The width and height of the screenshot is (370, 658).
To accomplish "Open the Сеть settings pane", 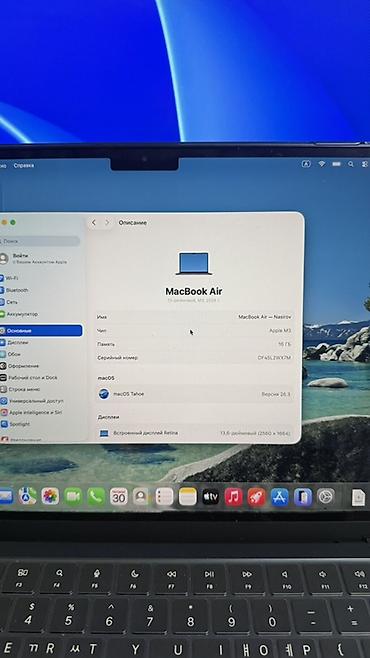I will [12, 302].
